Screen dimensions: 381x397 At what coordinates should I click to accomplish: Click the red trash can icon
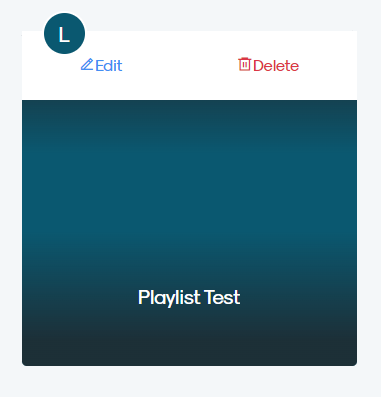[244, 64]
